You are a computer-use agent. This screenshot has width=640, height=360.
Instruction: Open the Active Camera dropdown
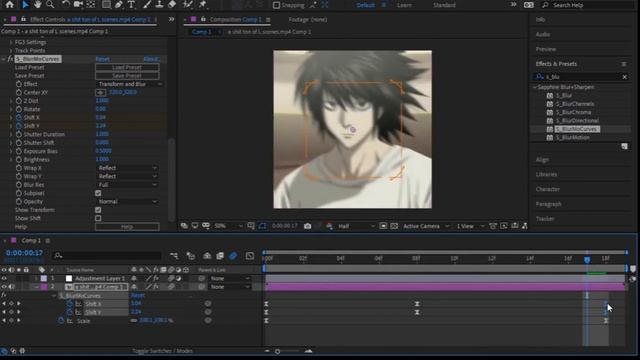[x=426, y=226]
